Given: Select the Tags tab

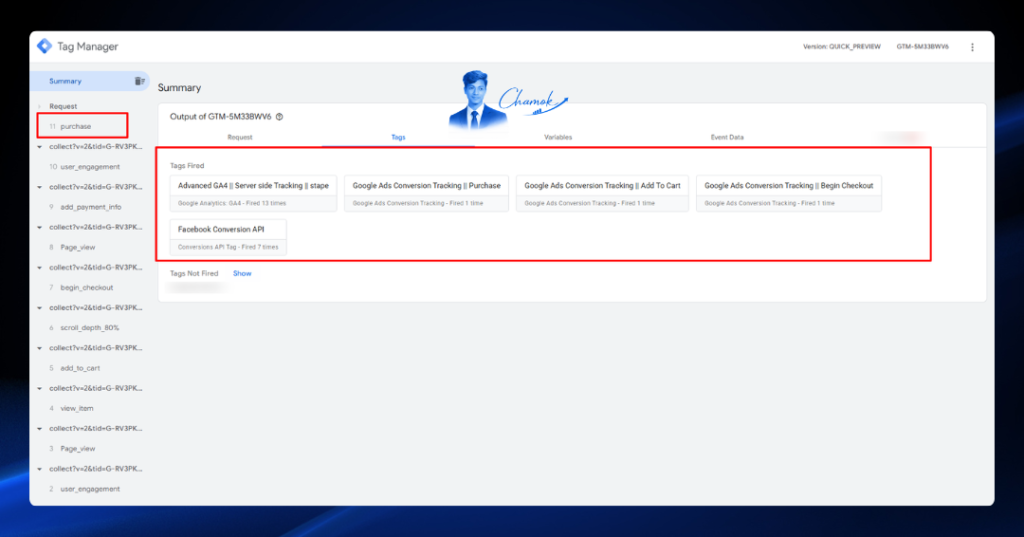Looking at the screenshot, I should point(398,137).
